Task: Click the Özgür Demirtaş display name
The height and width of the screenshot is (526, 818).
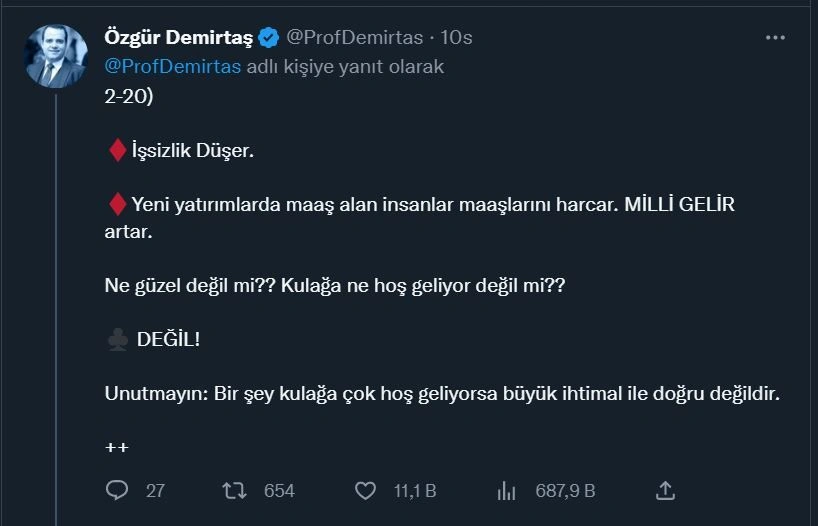Action: [178, 38]
